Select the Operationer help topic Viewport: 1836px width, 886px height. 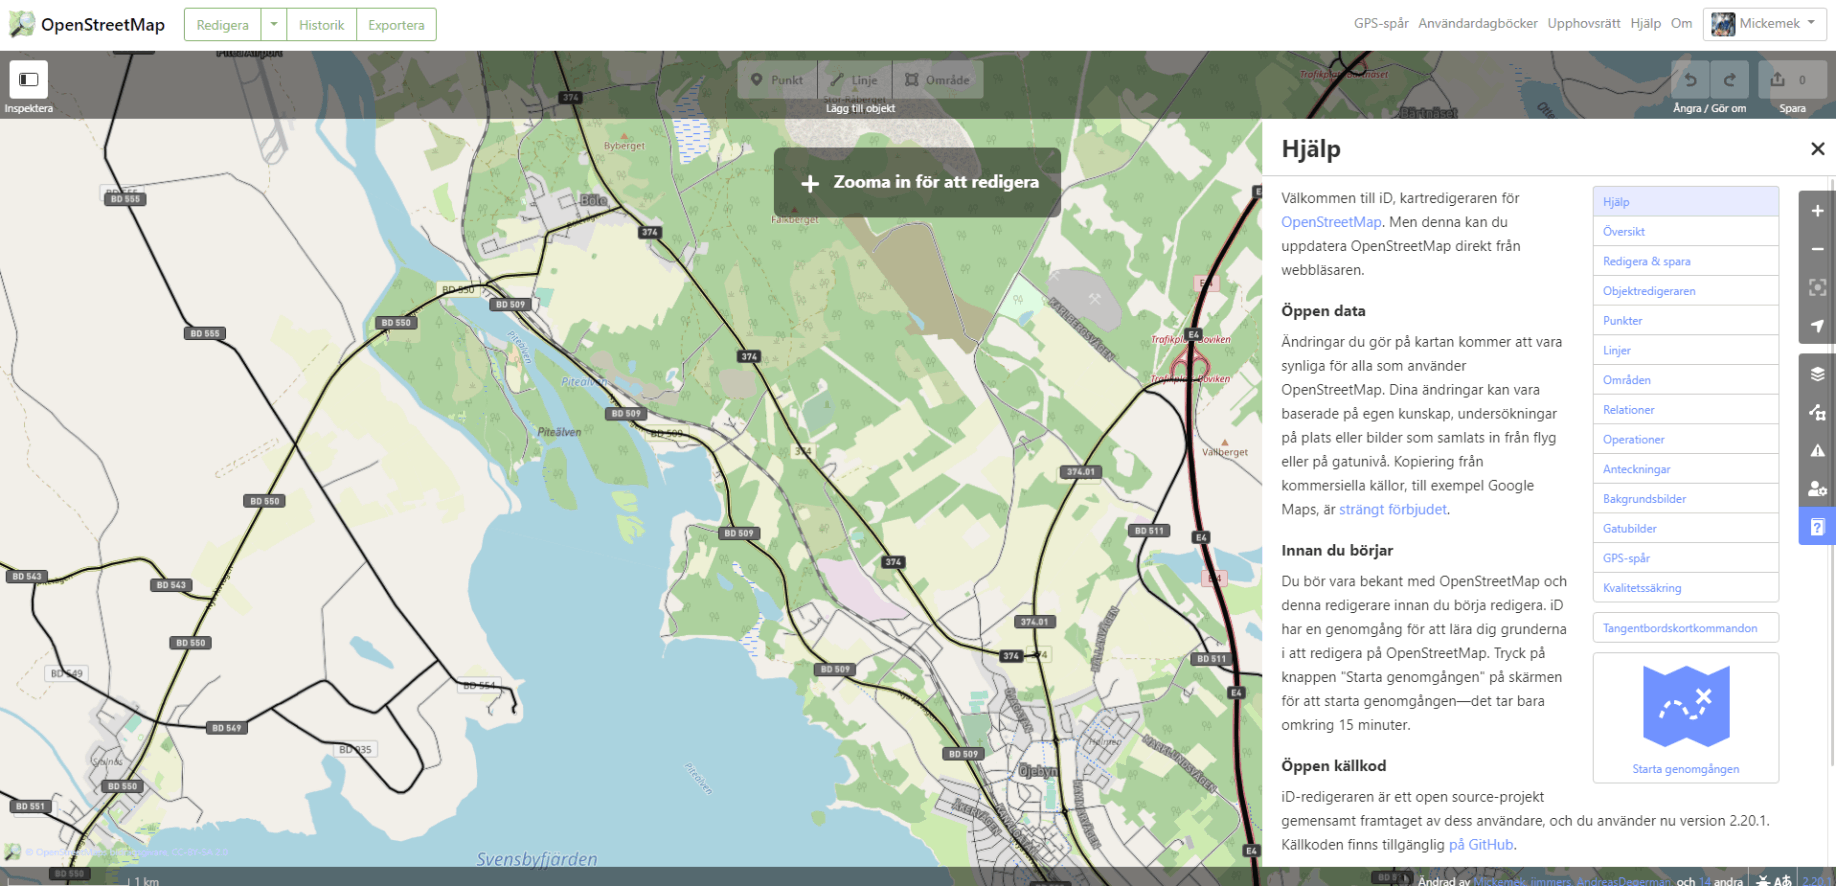pos(1685,439)
